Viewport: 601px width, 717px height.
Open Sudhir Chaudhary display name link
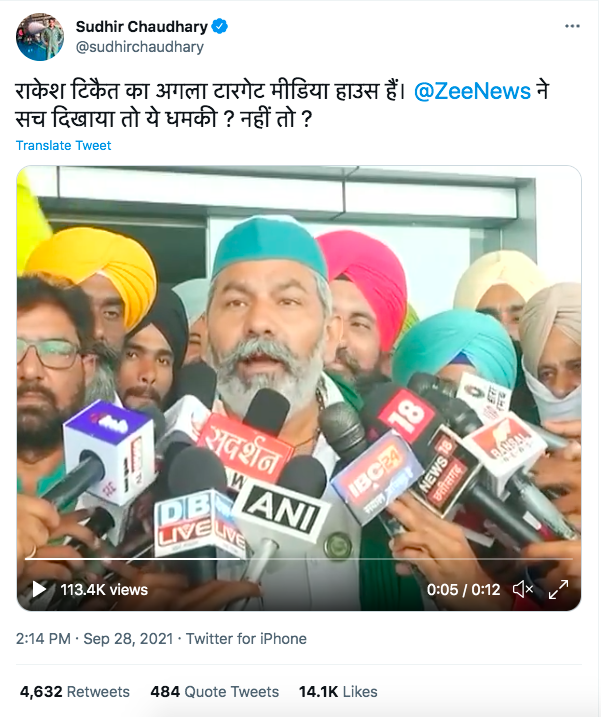(x=142, y=27)
